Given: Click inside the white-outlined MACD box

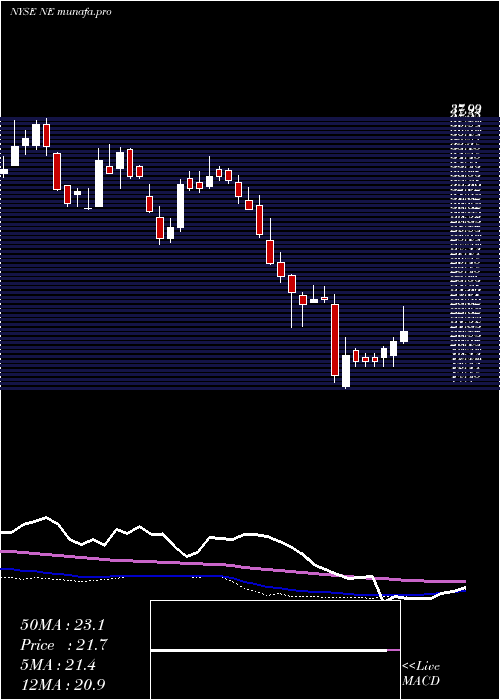Looking at the screenshot, I should (275, 650).
